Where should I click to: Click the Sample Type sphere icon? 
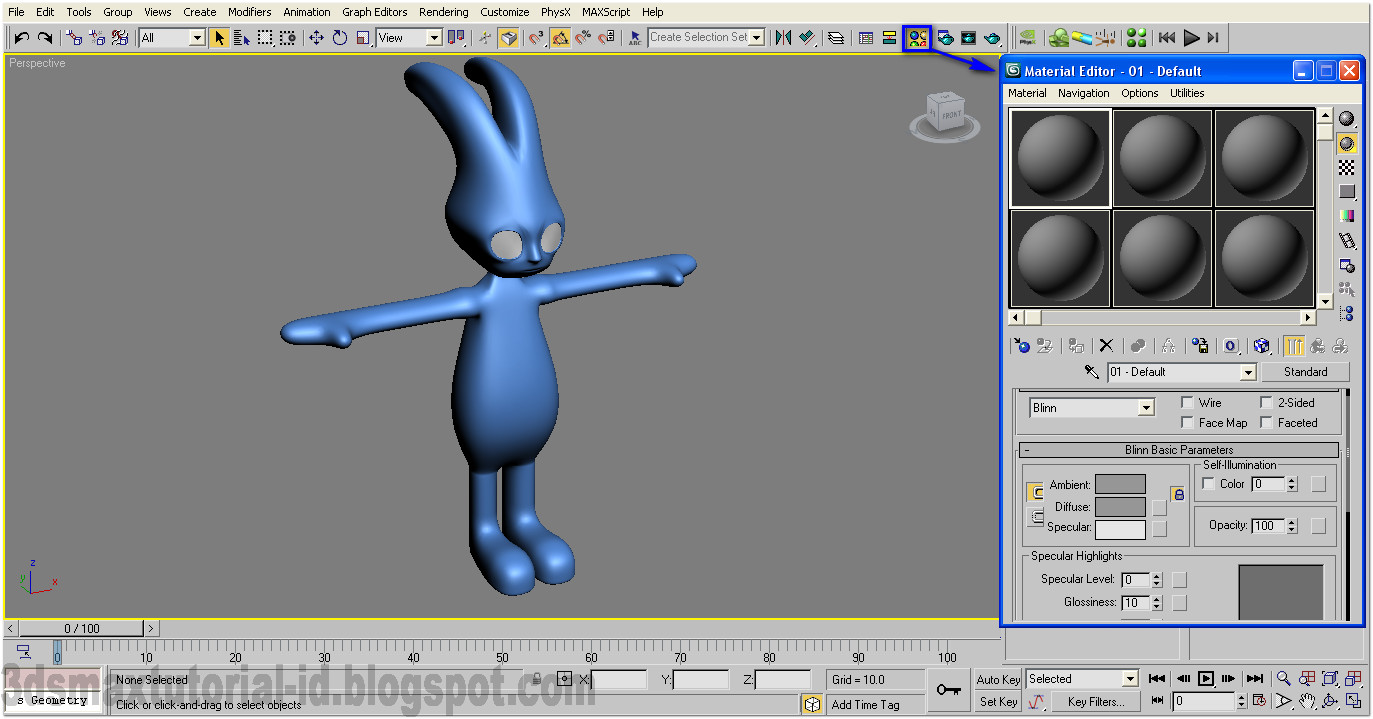[x=1347, y=119]
